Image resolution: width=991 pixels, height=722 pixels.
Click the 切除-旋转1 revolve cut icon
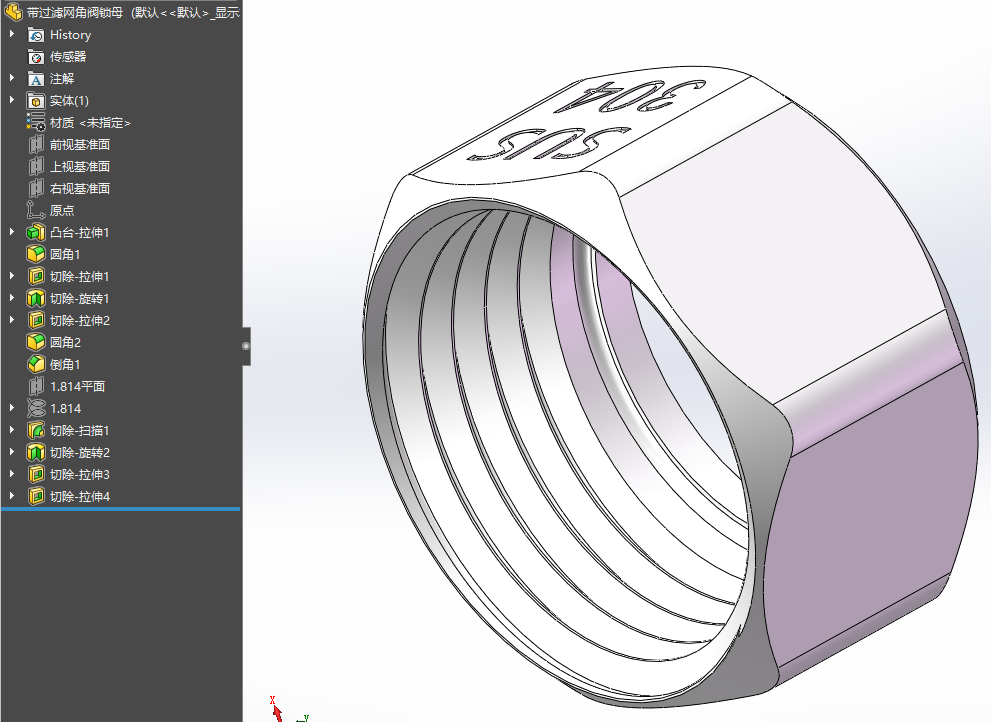coord(36,298)
